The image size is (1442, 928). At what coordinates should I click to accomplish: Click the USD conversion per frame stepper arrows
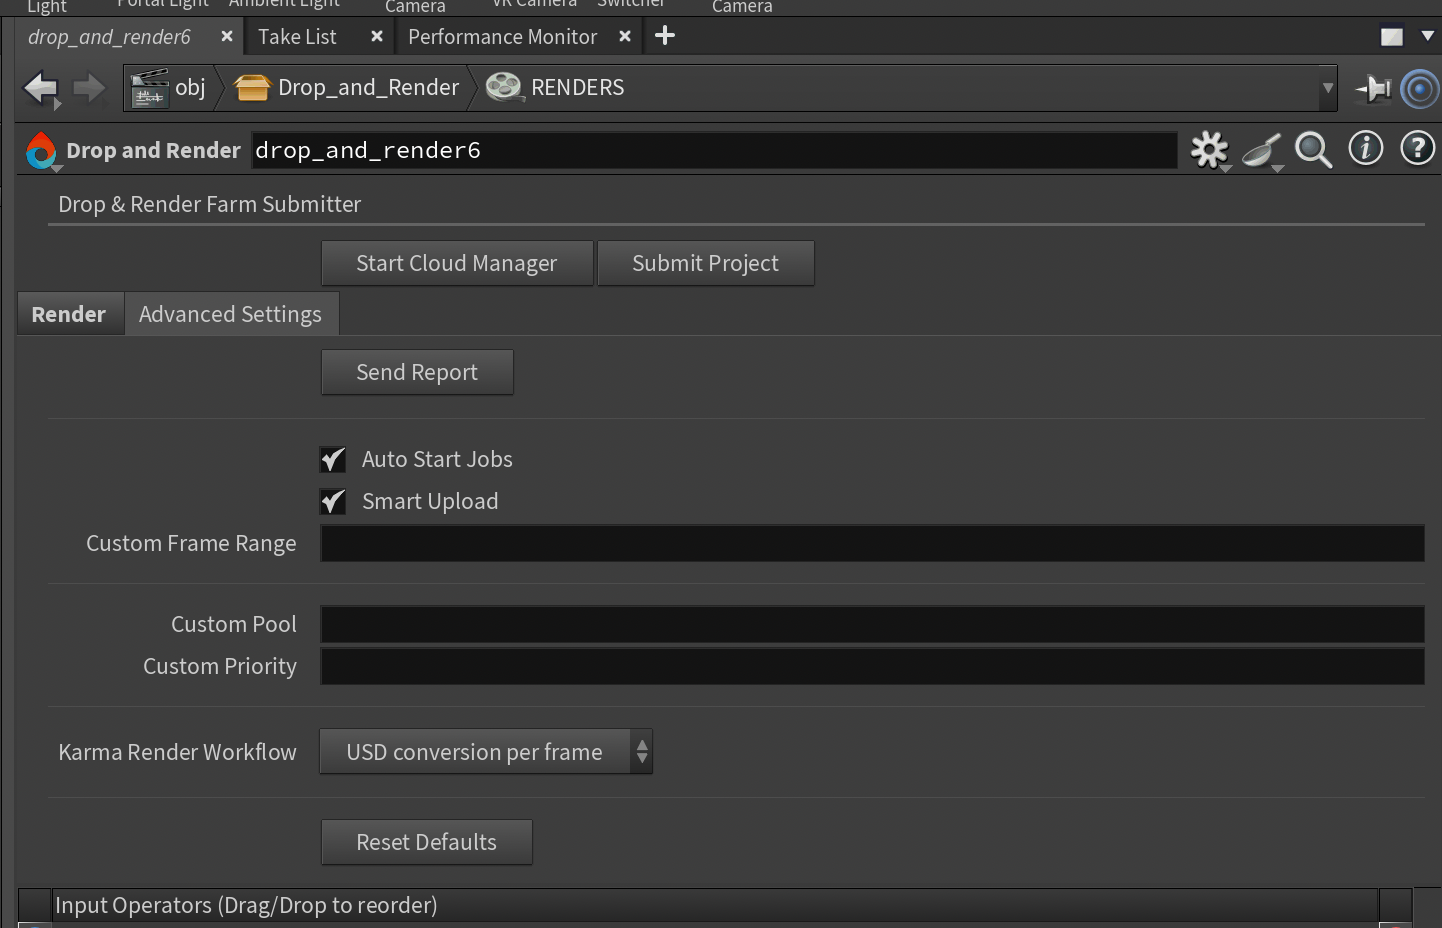(x=642, y=751)
